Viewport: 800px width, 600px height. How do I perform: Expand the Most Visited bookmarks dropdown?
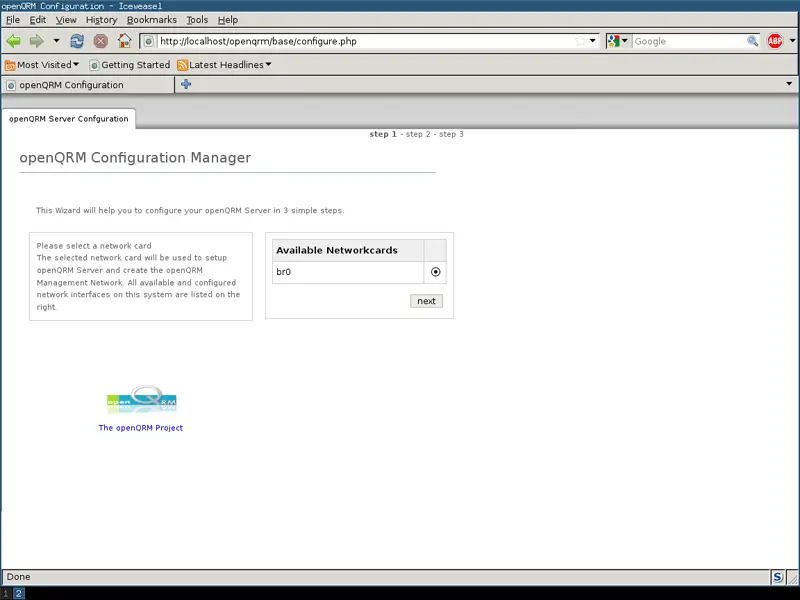click(x=76, y=64)
